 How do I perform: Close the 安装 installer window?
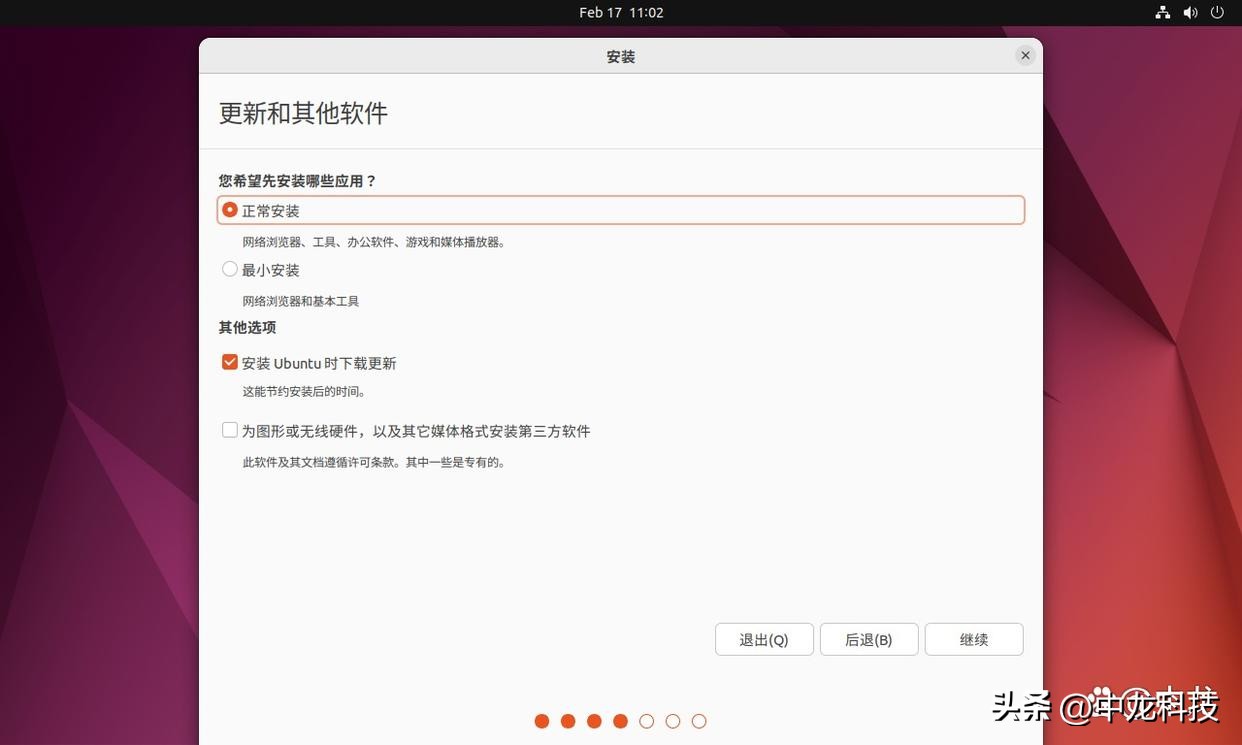click(x=1024, y=54)
